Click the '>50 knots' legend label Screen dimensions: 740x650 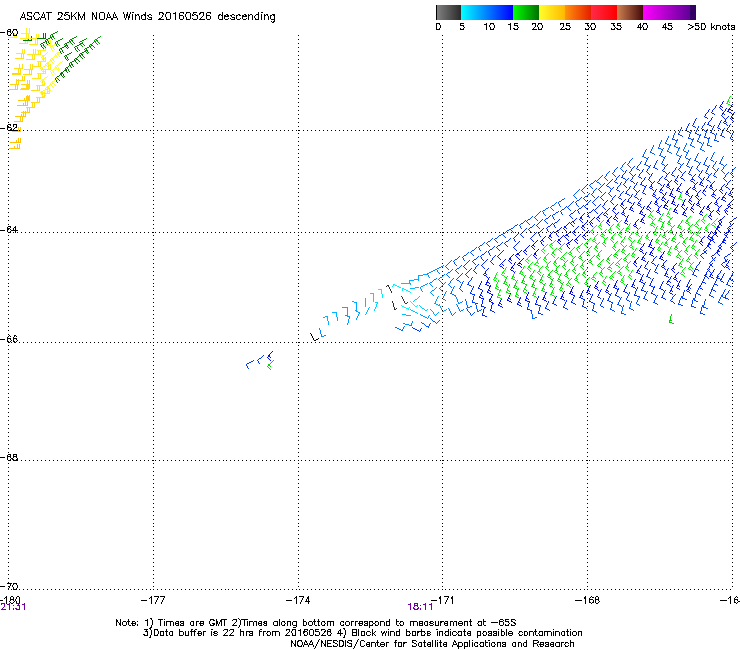[x=711, y=27]
